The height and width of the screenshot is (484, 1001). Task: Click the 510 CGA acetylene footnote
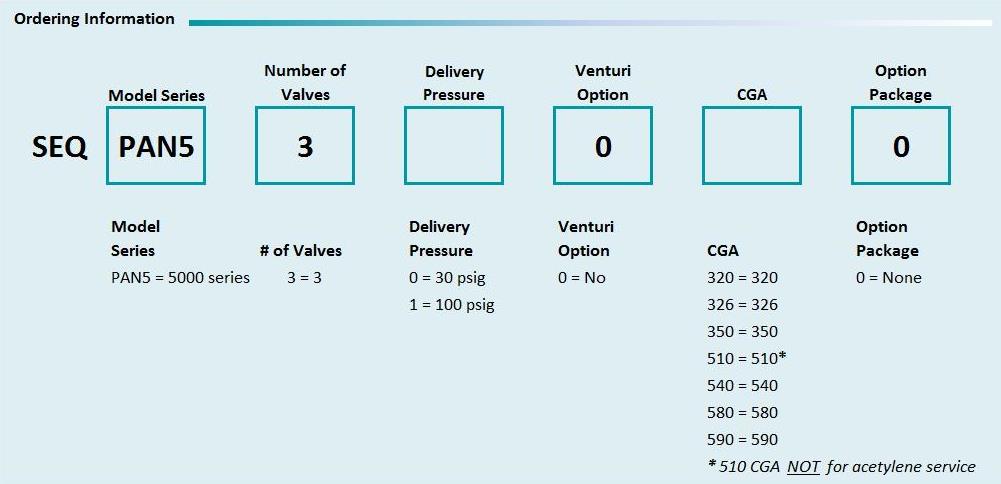click(x=841, y=466)
